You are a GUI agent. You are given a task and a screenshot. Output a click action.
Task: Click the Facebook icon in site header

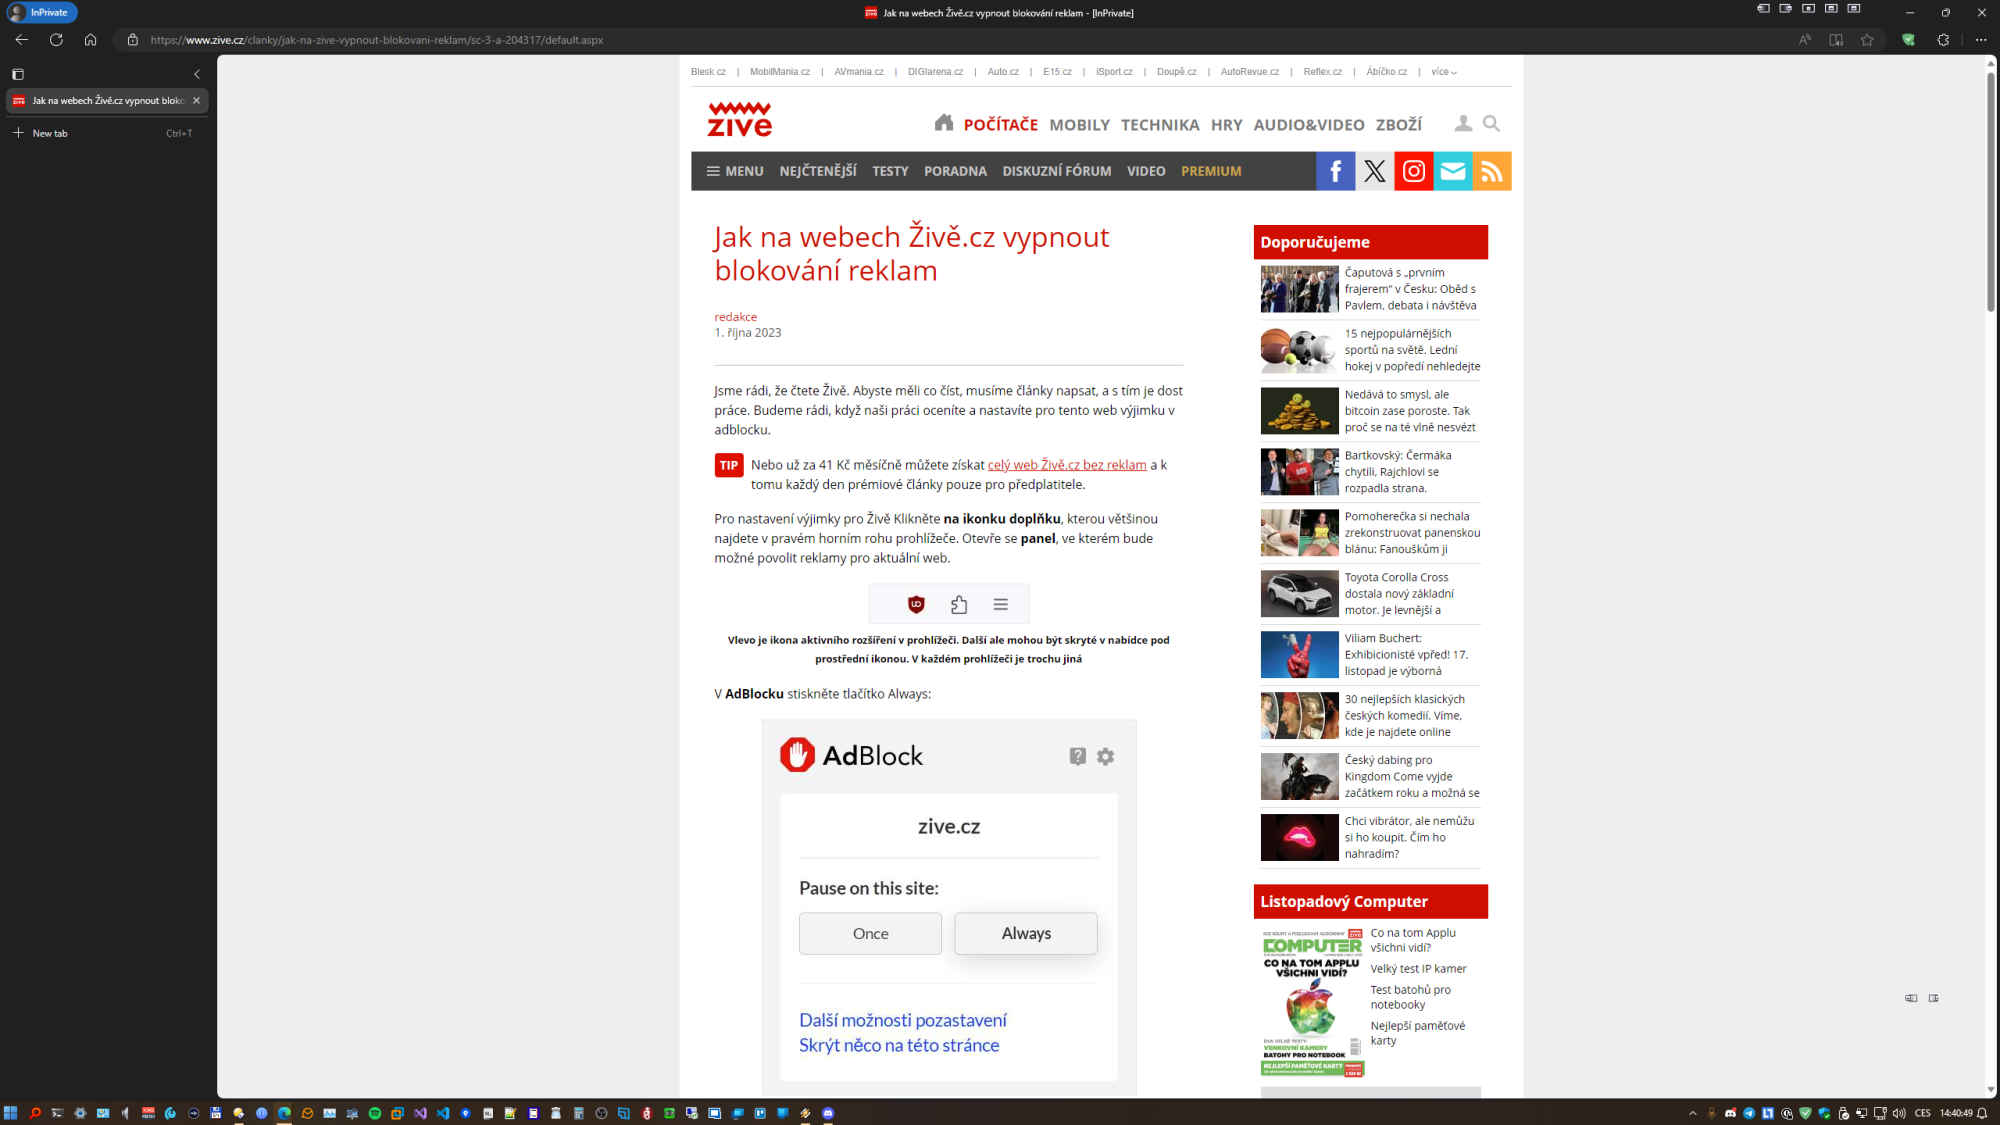(1335, 171)
